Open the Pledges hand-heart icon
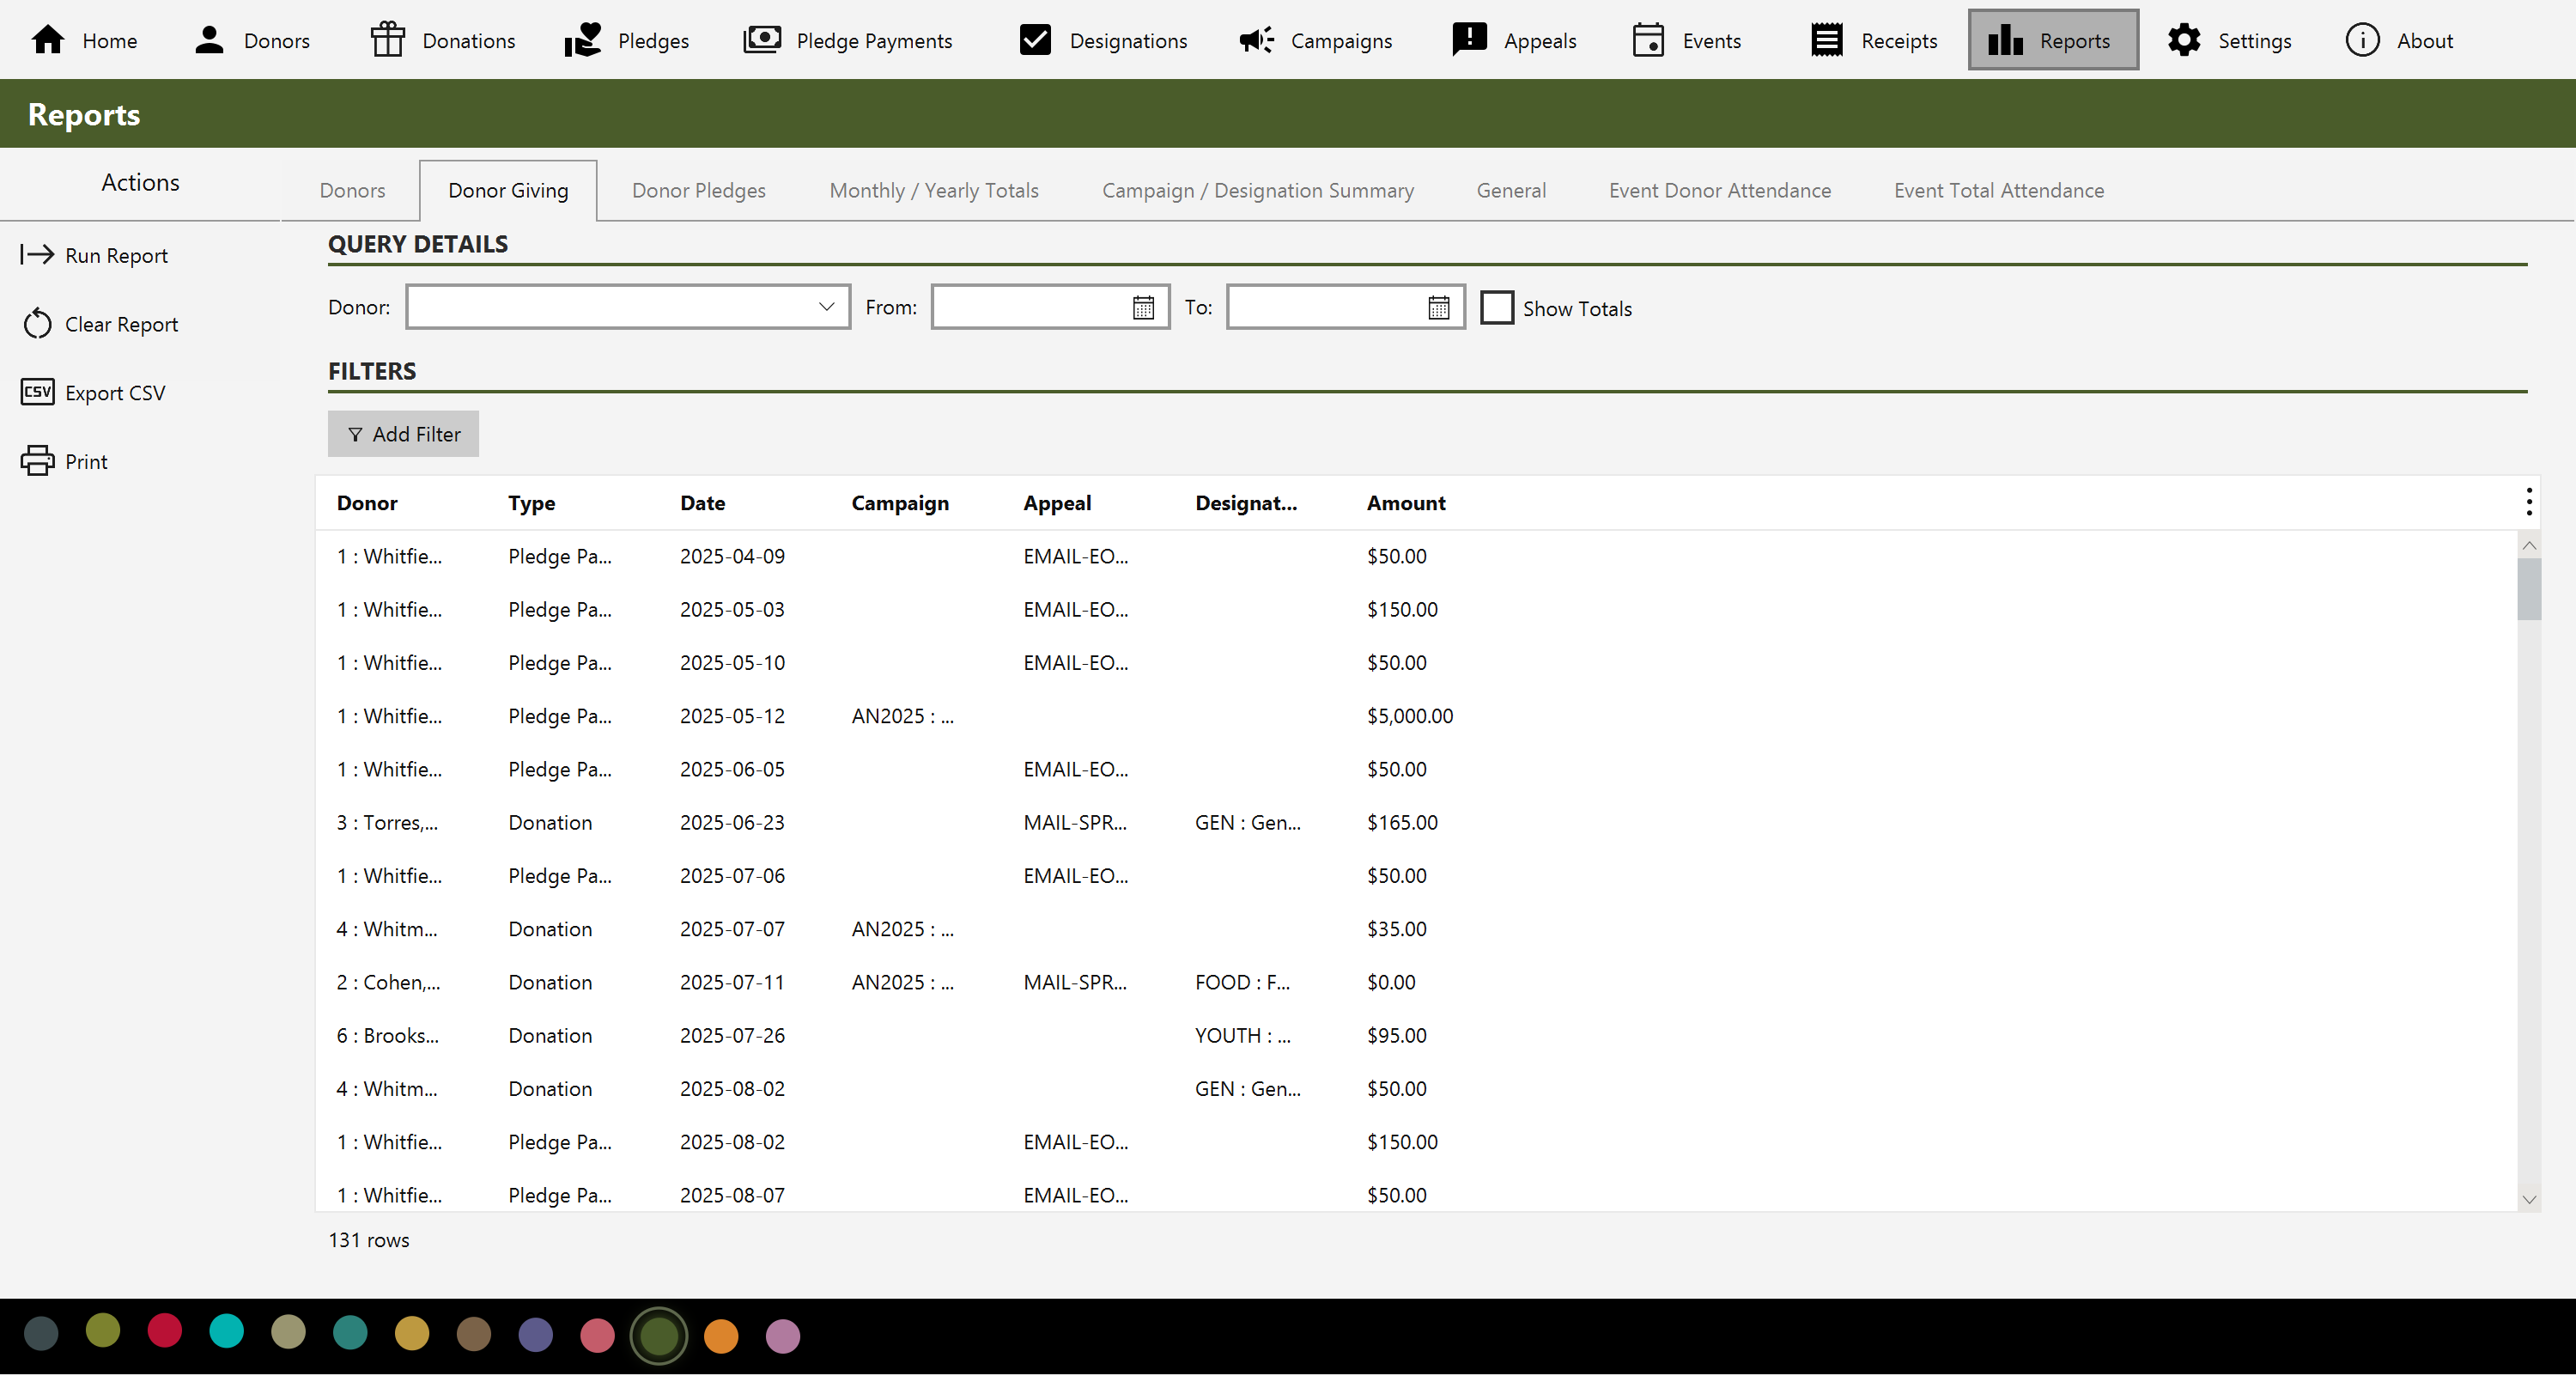Viewport: 2576px width, 1382px height. 583,40
